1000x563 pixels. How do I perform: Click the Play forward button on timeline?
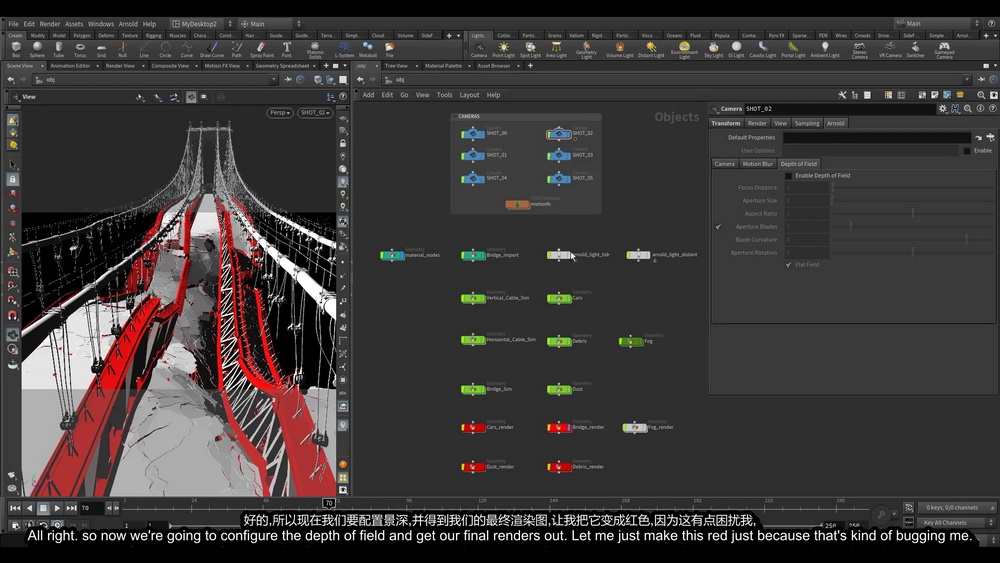(57, 508)
